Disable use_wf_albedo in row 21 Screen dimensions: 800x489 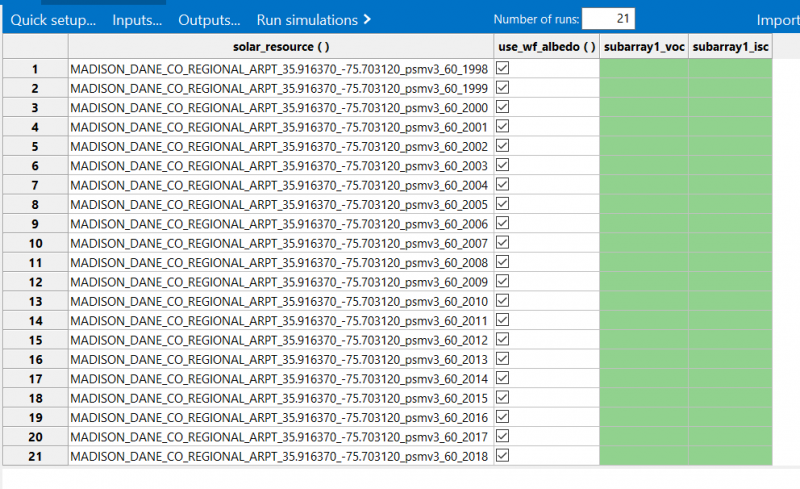click(x=503, y=455)
